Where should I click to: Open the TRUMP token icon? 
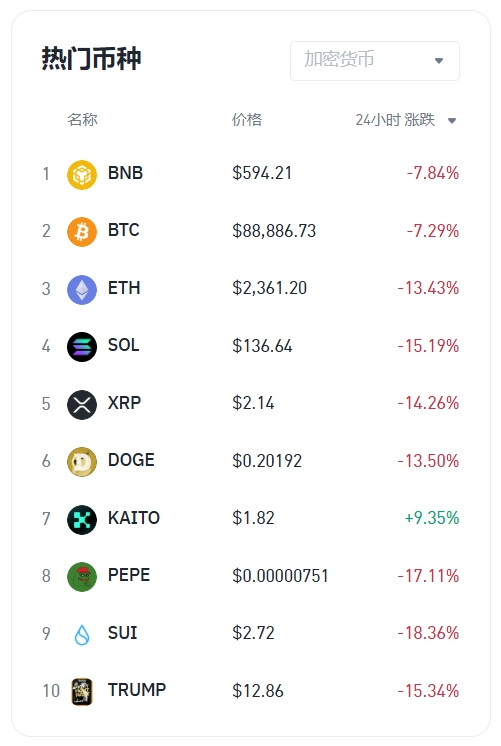coord(82,692)
